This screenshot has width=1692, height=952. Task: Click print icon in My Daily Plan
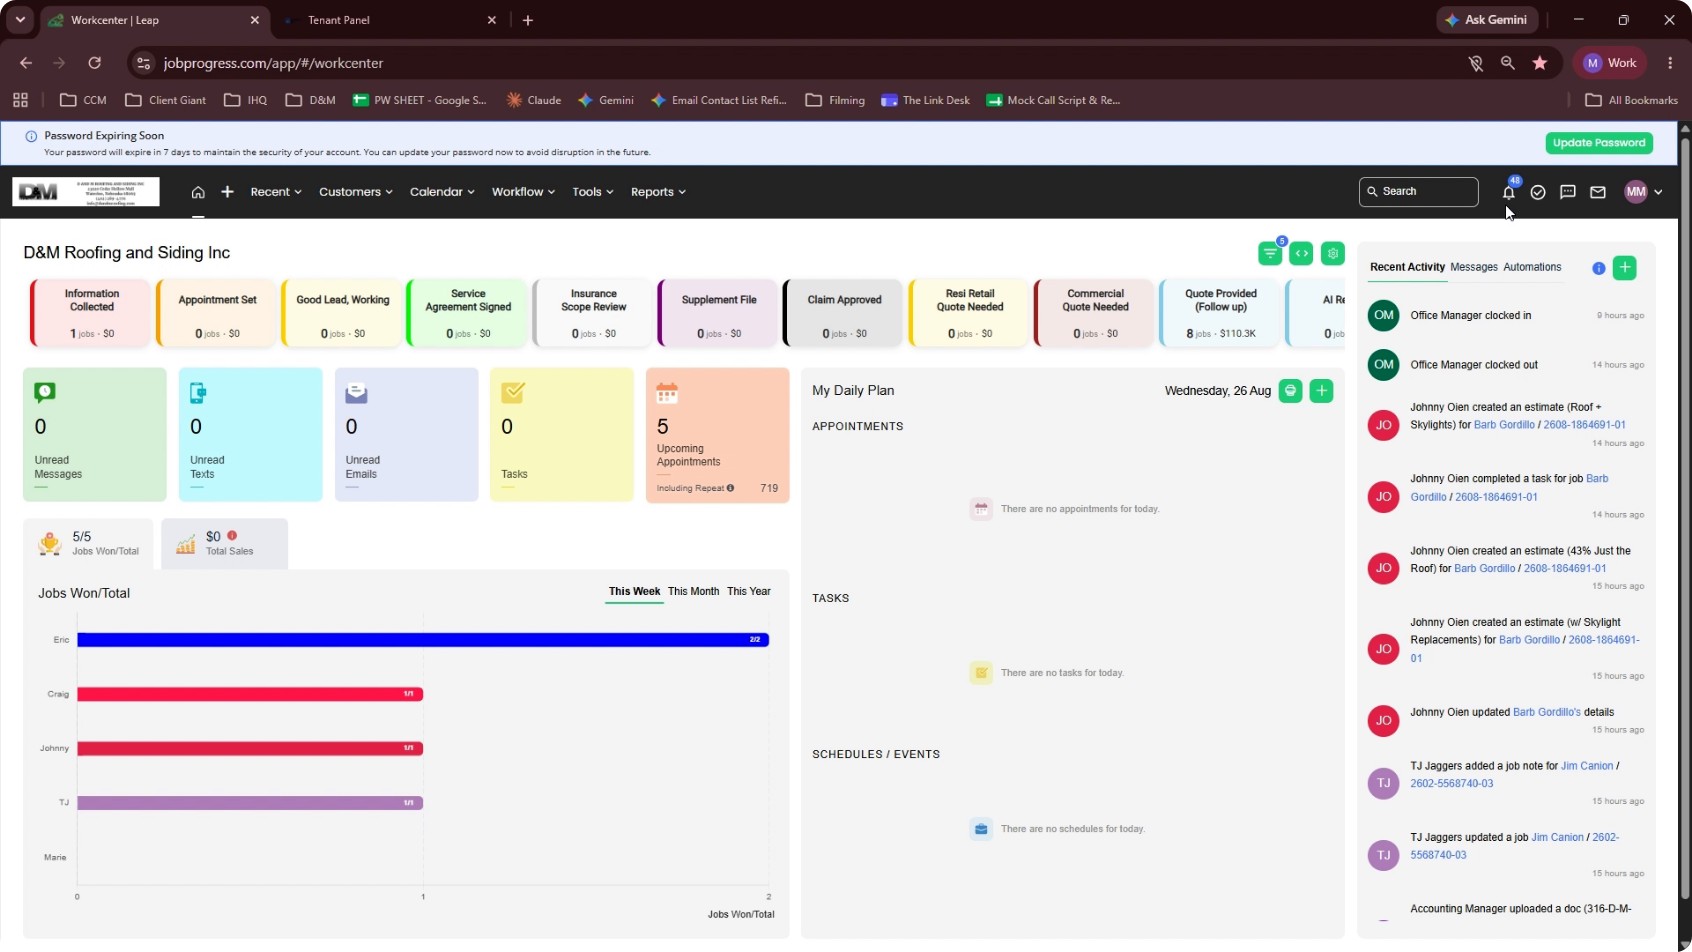tap(1290, 391)
